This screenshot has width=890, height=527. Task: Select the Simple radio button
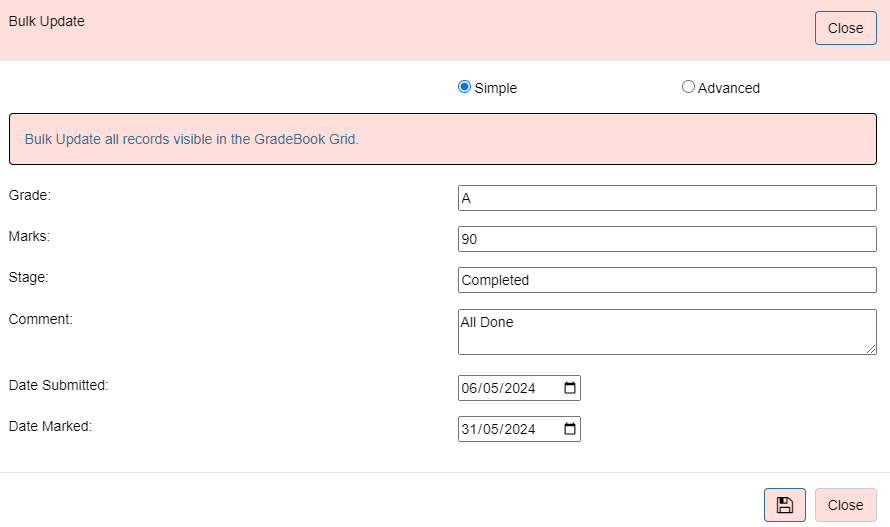464,87
